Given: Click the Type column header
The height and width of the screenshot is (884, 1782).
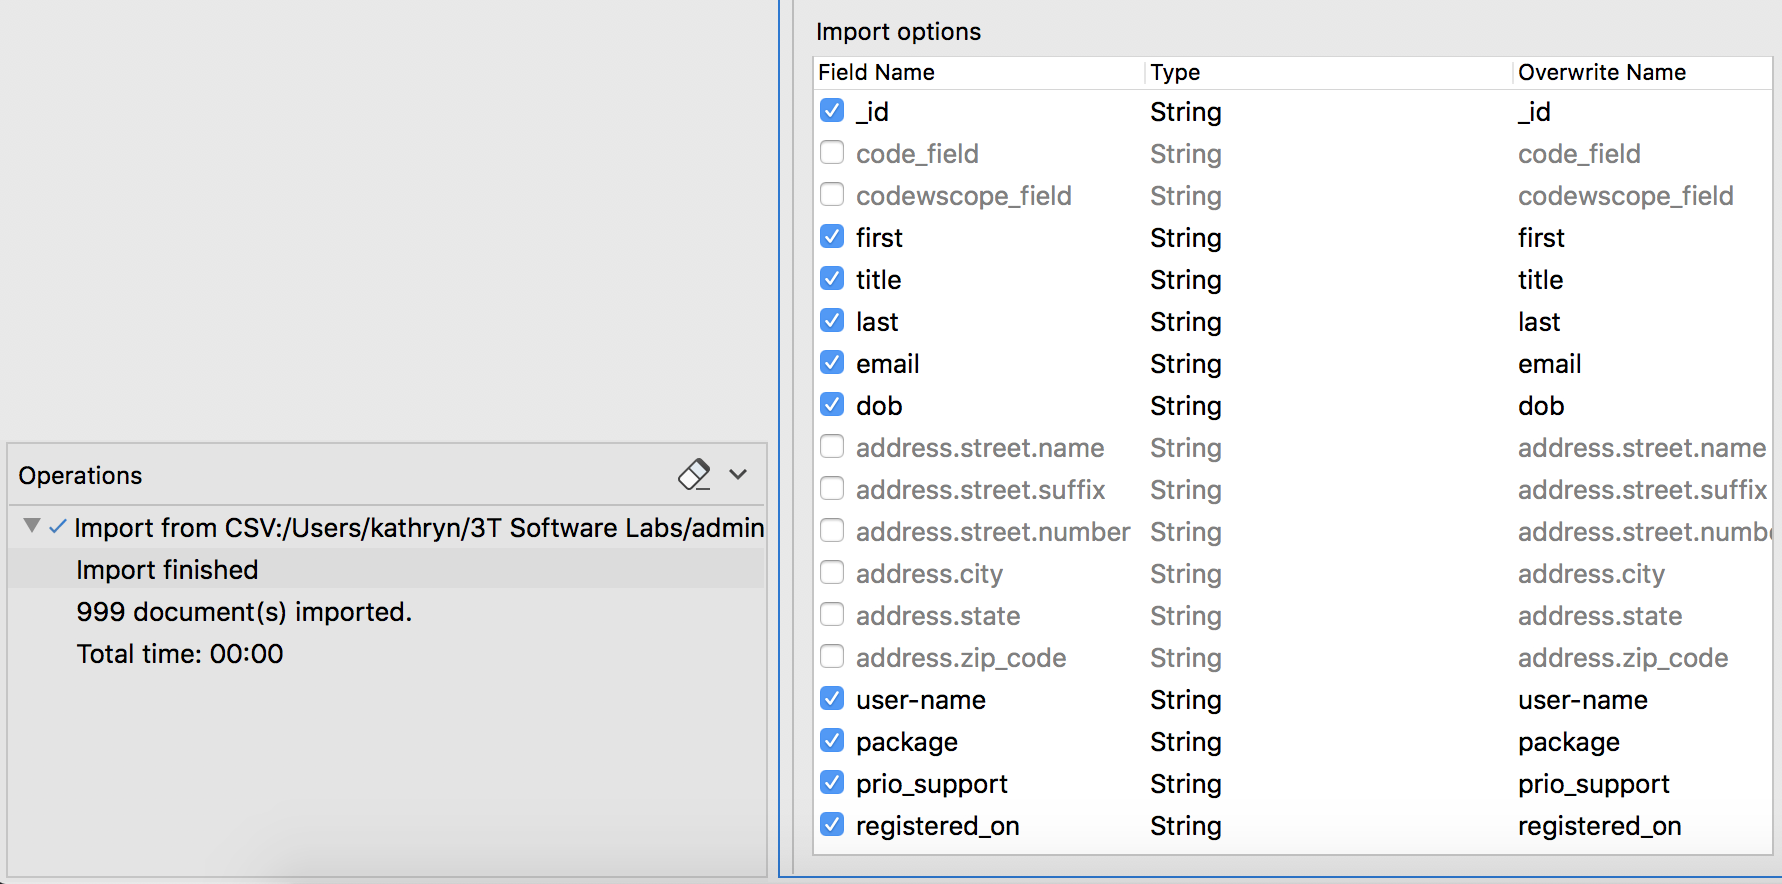Looking at the screenshot, I should pos(1175,72).
